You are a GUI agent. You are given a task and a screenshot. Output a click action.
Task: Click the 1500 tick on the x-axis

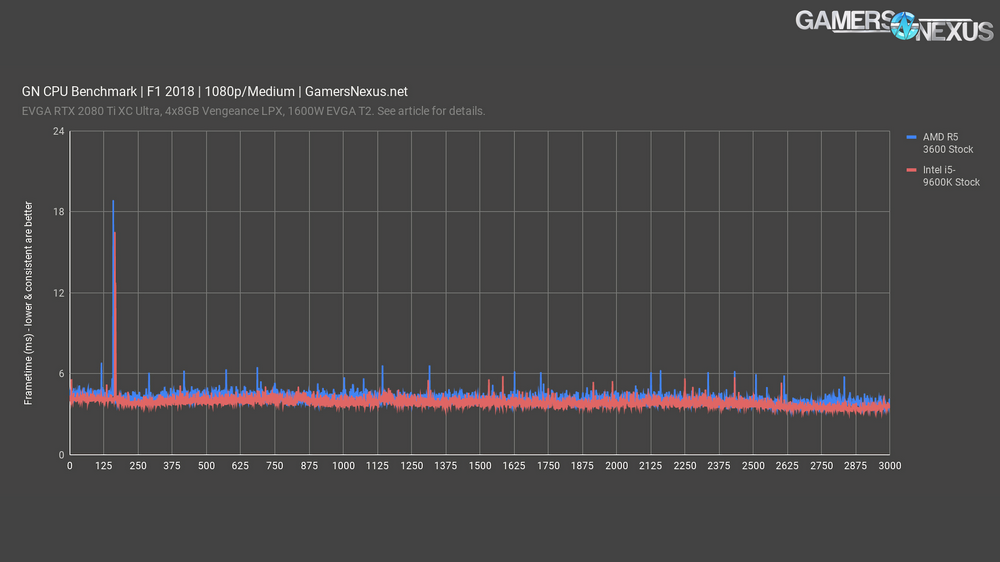(480, 466)
